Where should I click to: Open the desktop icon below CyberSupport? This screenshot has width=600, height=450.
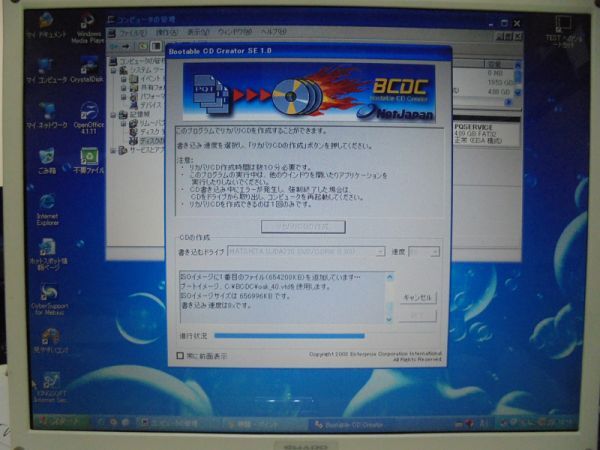(x=51, y=341)
